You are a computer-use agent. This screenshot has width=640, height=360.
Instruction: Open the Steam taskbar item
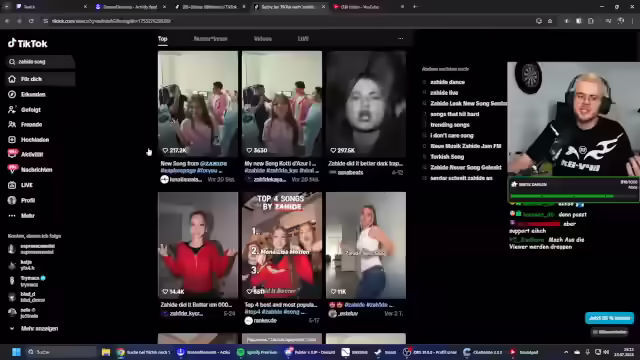pos(385,352)
